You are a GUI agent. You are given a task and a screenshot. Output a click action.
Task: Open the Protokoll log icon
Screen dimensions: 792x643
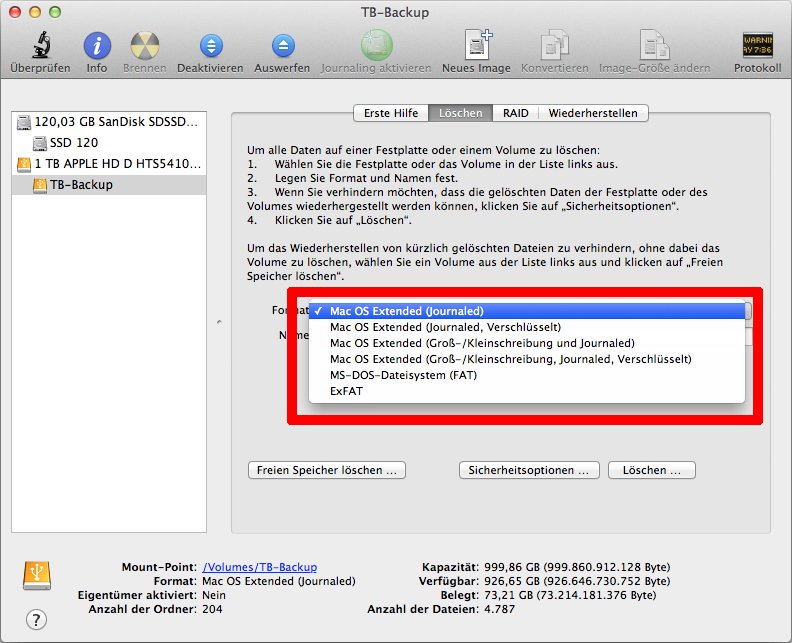(757, 46)
